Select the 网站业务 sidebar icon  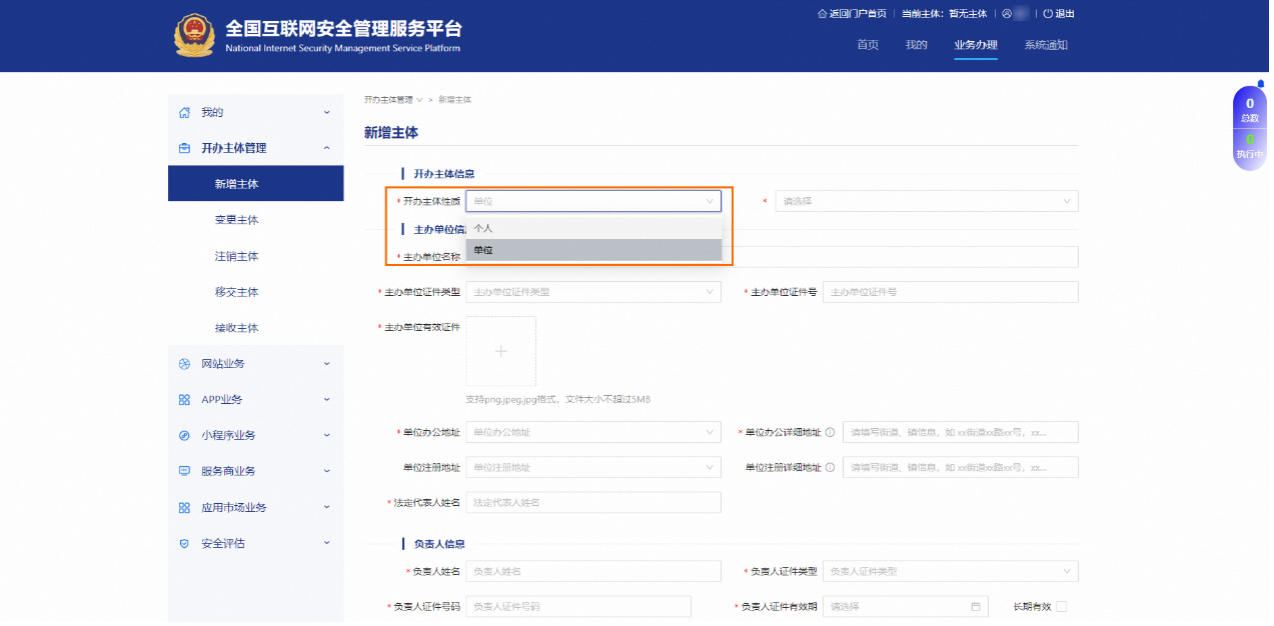(184, 363)
